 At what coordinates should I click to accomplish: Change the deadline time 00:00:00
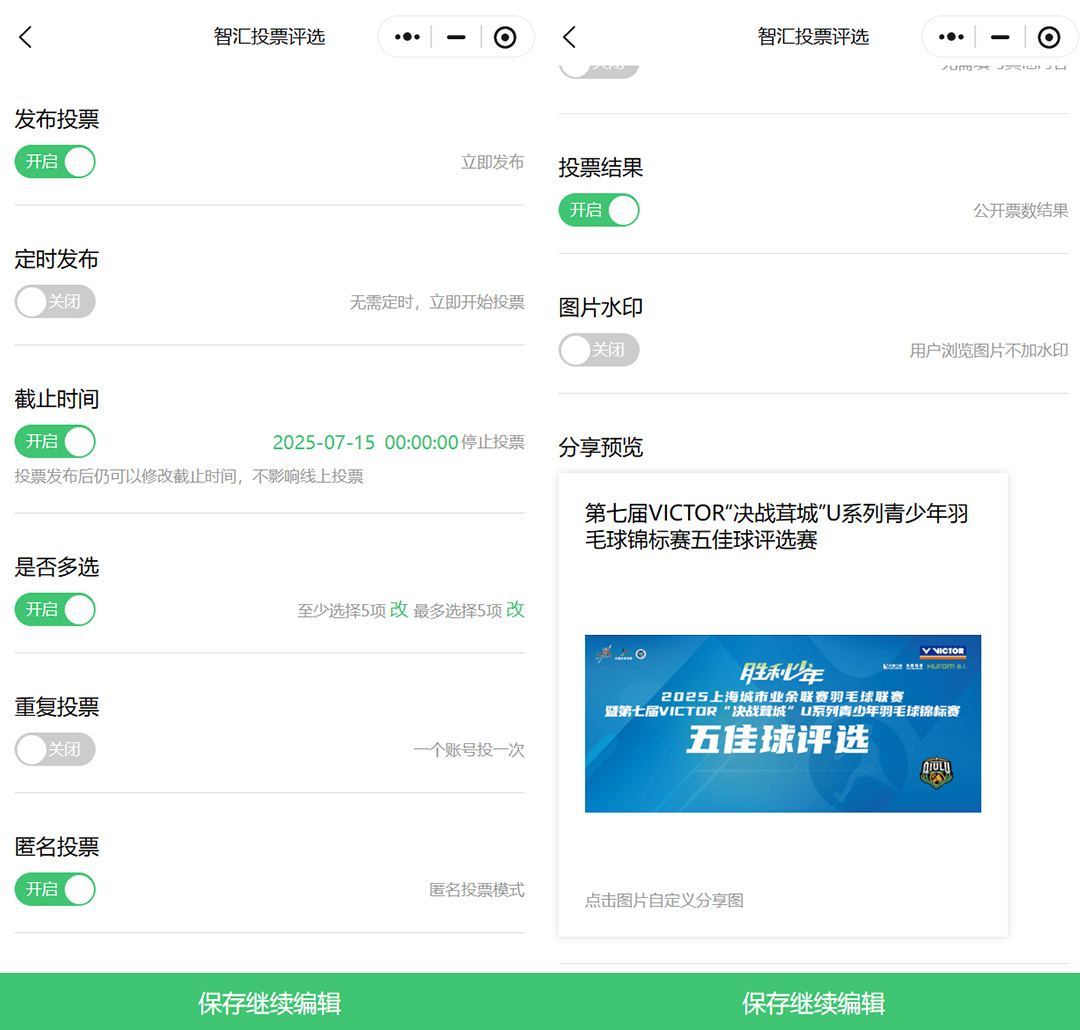(421, 442)
